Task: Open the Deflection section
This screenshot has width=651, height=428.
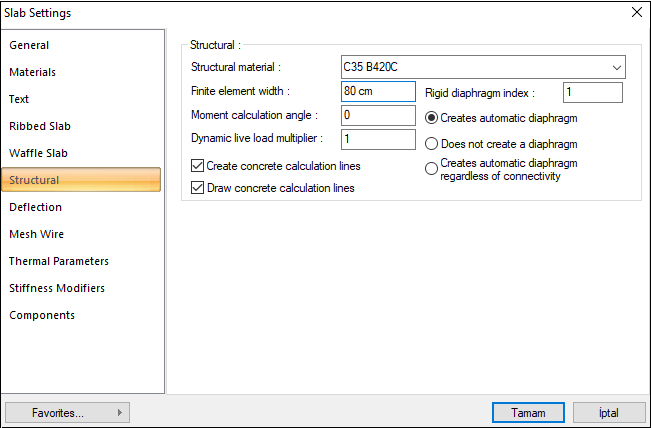Action: tap(35, 207)
